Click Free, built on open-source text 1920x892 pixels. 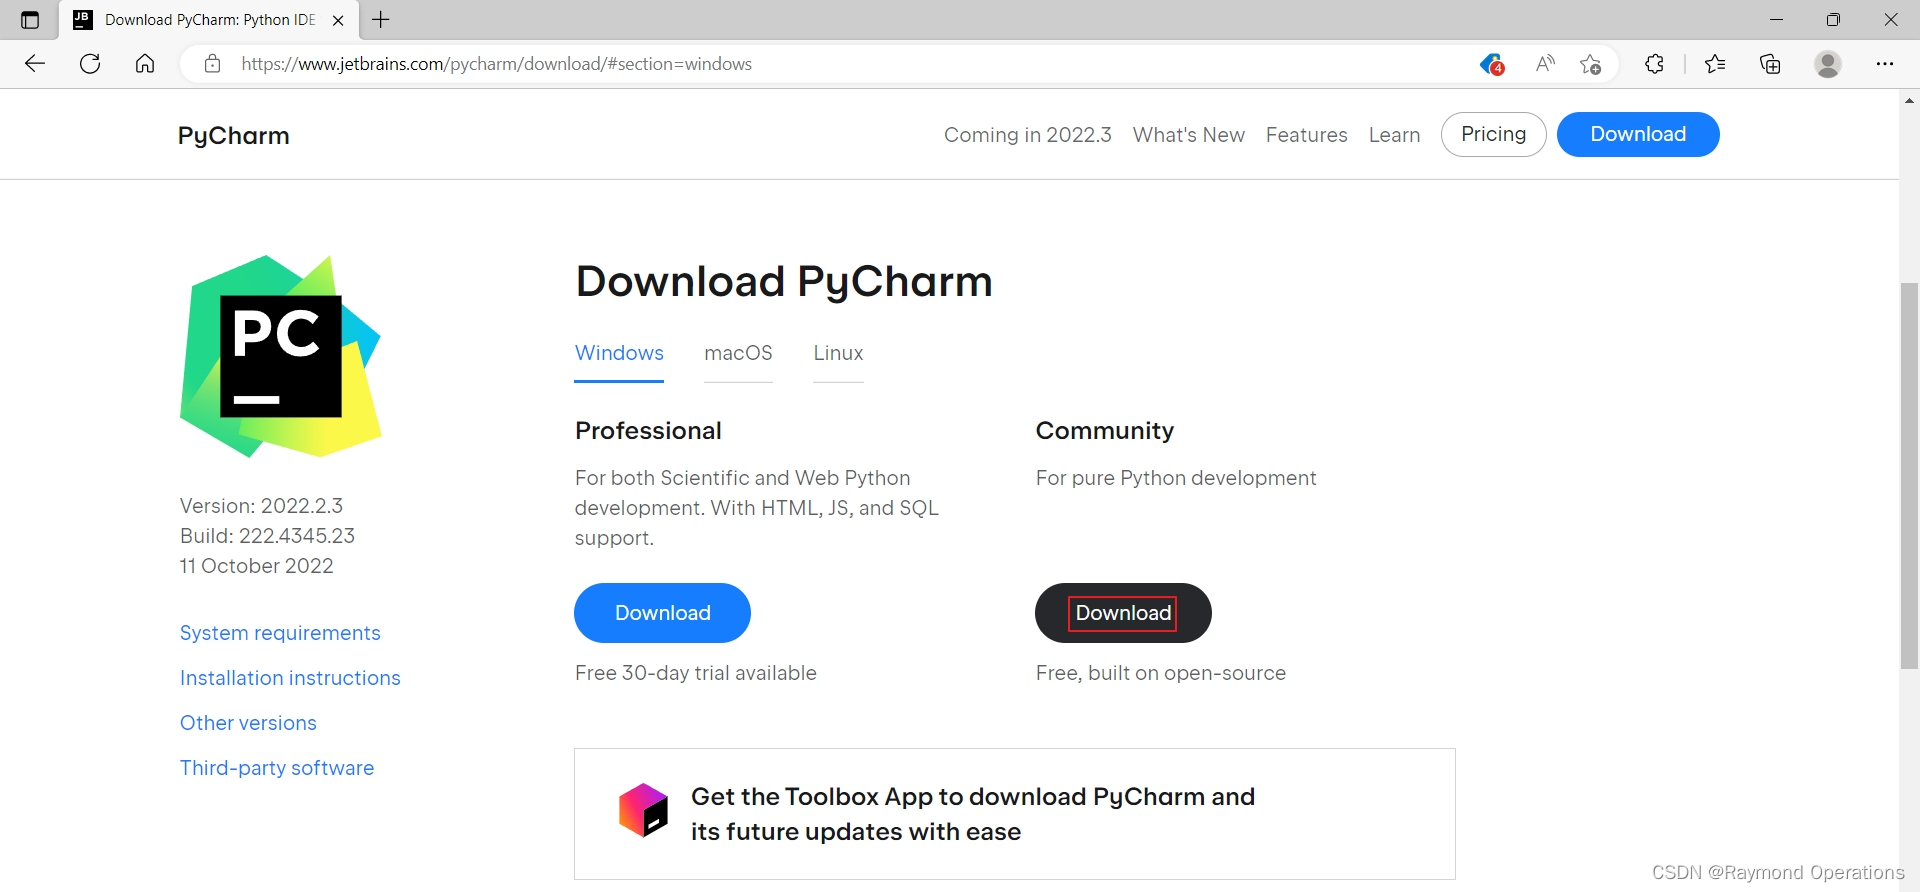1161,673
